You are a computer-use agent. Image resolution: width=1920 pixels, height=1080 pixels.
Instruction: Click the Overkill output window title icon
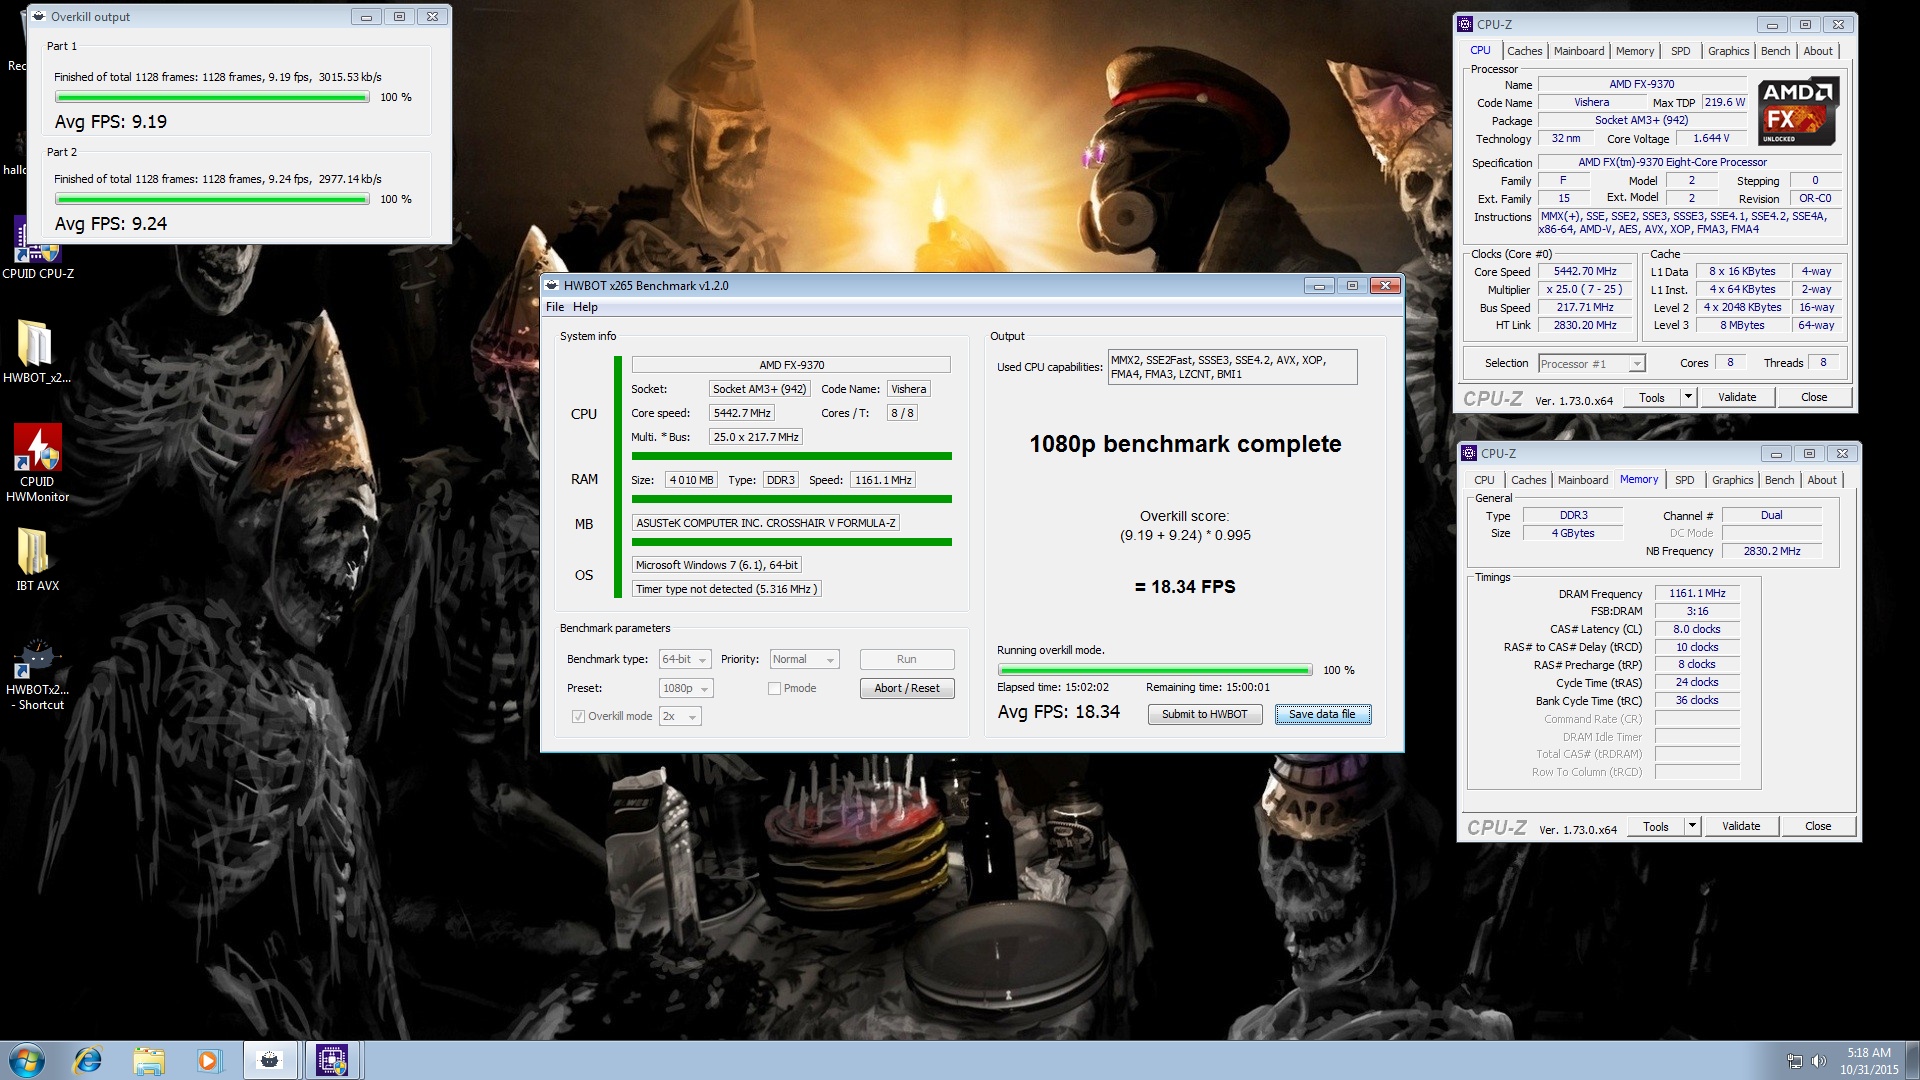[39, 17]
